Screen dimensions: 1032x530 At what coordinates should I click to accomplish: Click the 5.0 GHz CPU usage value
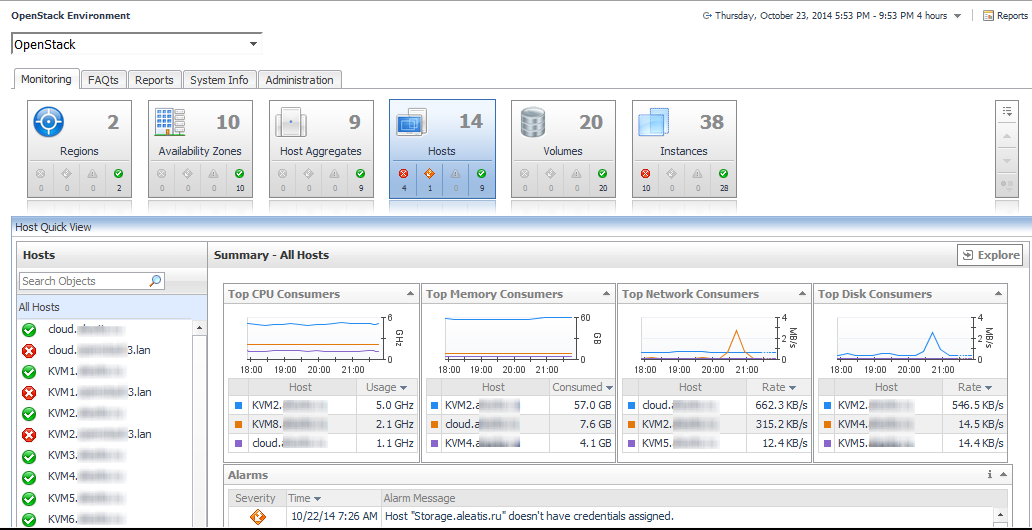pos(395,406)
